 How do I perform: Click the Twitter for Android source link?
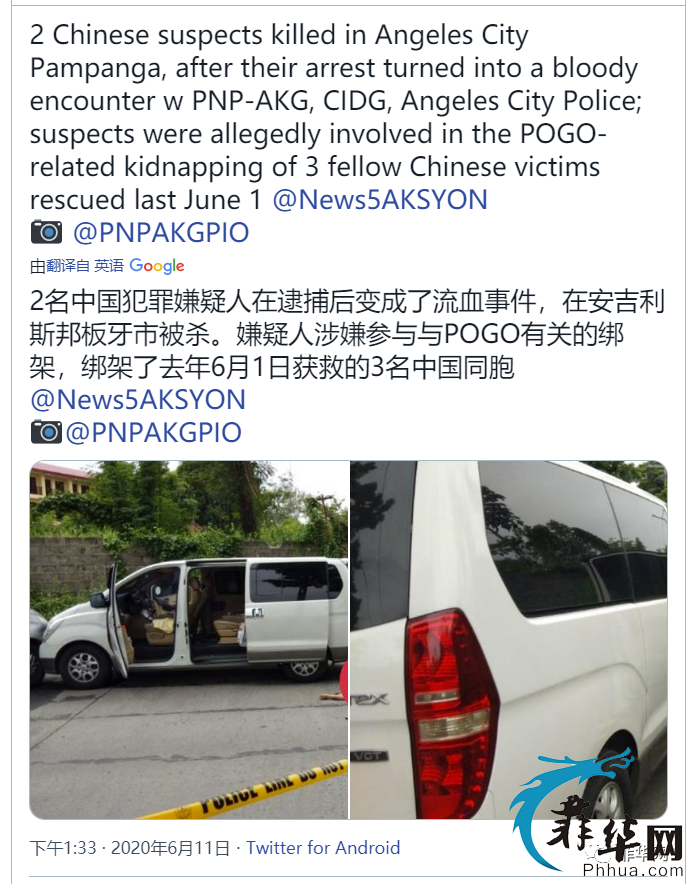[x=323, y=848]
